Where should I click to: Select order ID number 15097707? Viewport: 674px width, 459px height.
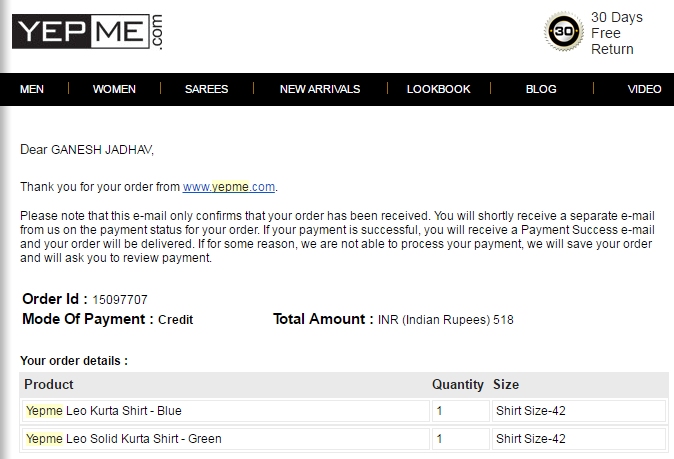pyautogui.click(x=120, y=299)
